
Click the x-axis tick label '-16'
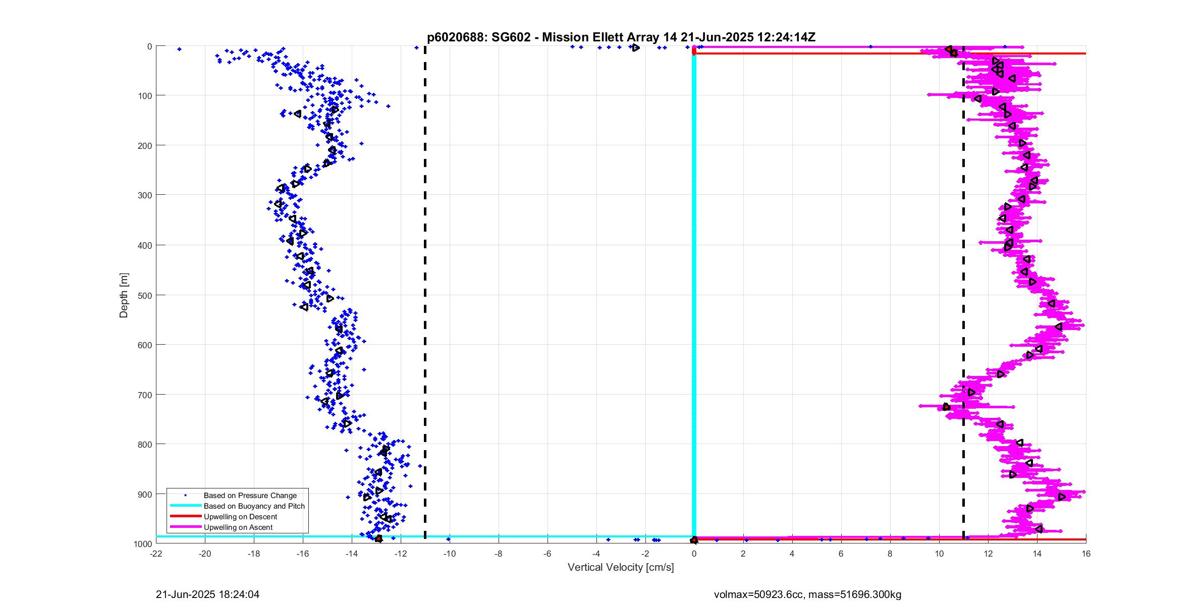[303, 553]
